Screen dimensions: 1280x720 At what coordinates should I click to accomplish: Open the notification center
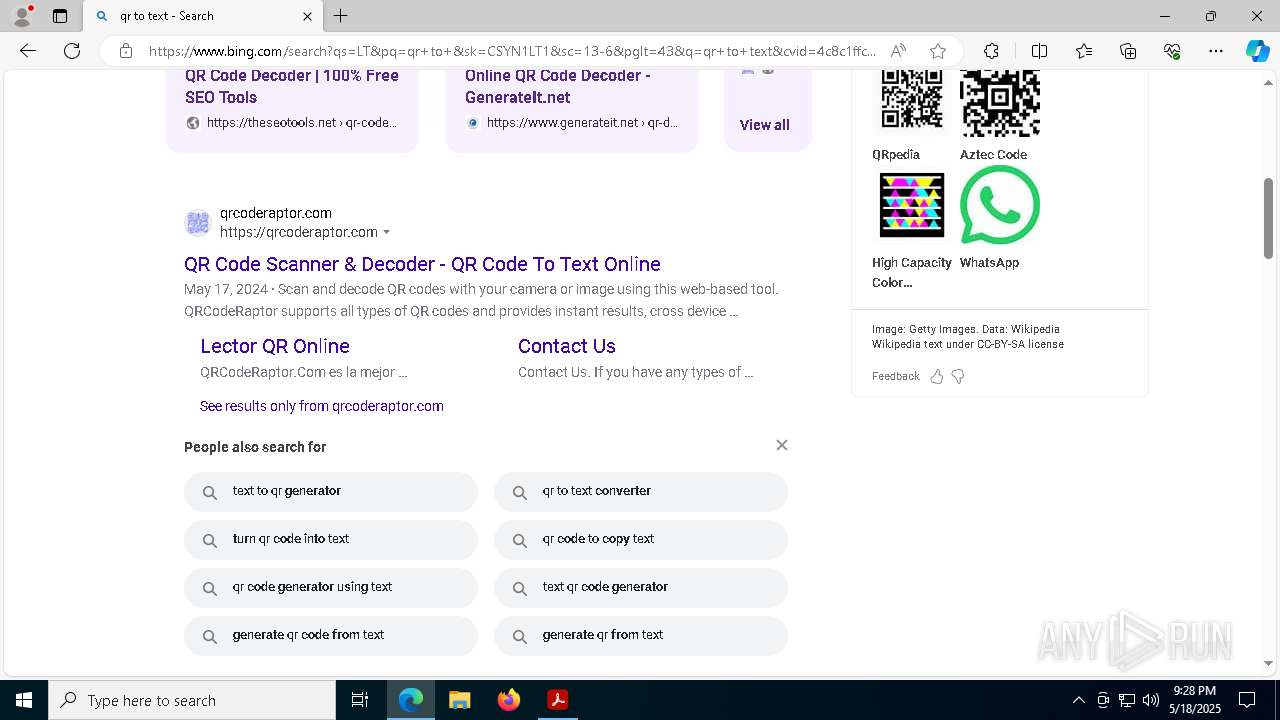1247,700
